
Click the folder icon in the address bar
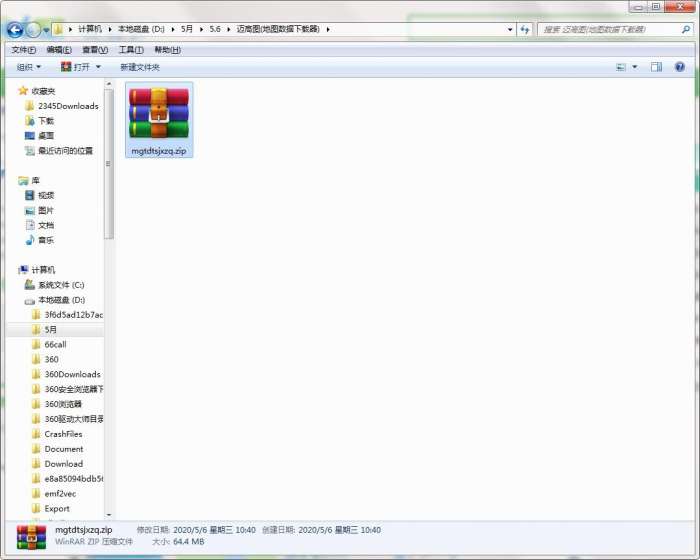tap(58, 29)
